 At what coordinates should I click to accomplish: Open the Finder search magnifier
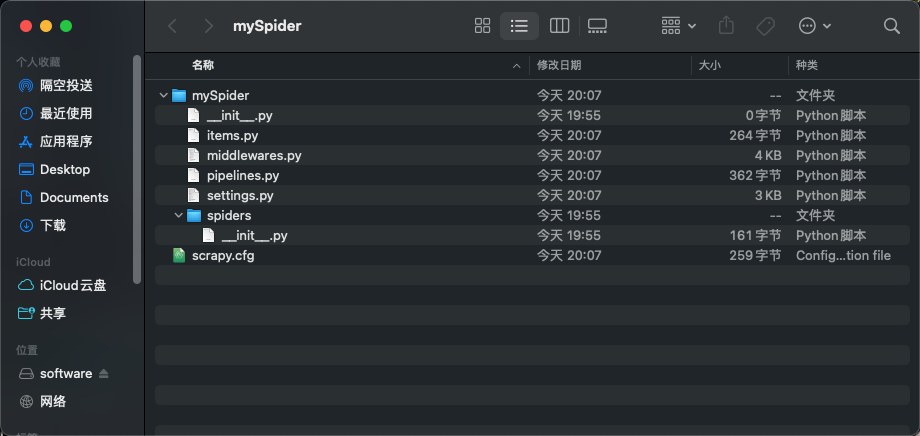click(x=891, y=26)
